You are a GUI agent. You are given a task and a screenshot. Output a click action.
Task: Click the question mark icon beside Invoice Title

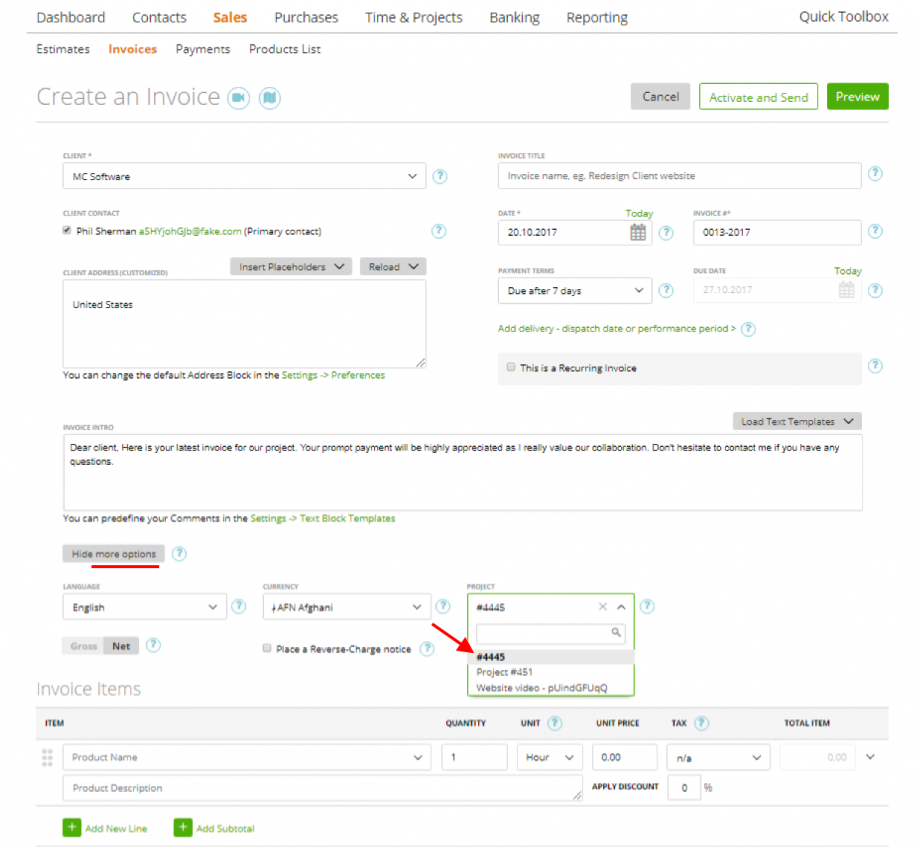tap(876, 175)
